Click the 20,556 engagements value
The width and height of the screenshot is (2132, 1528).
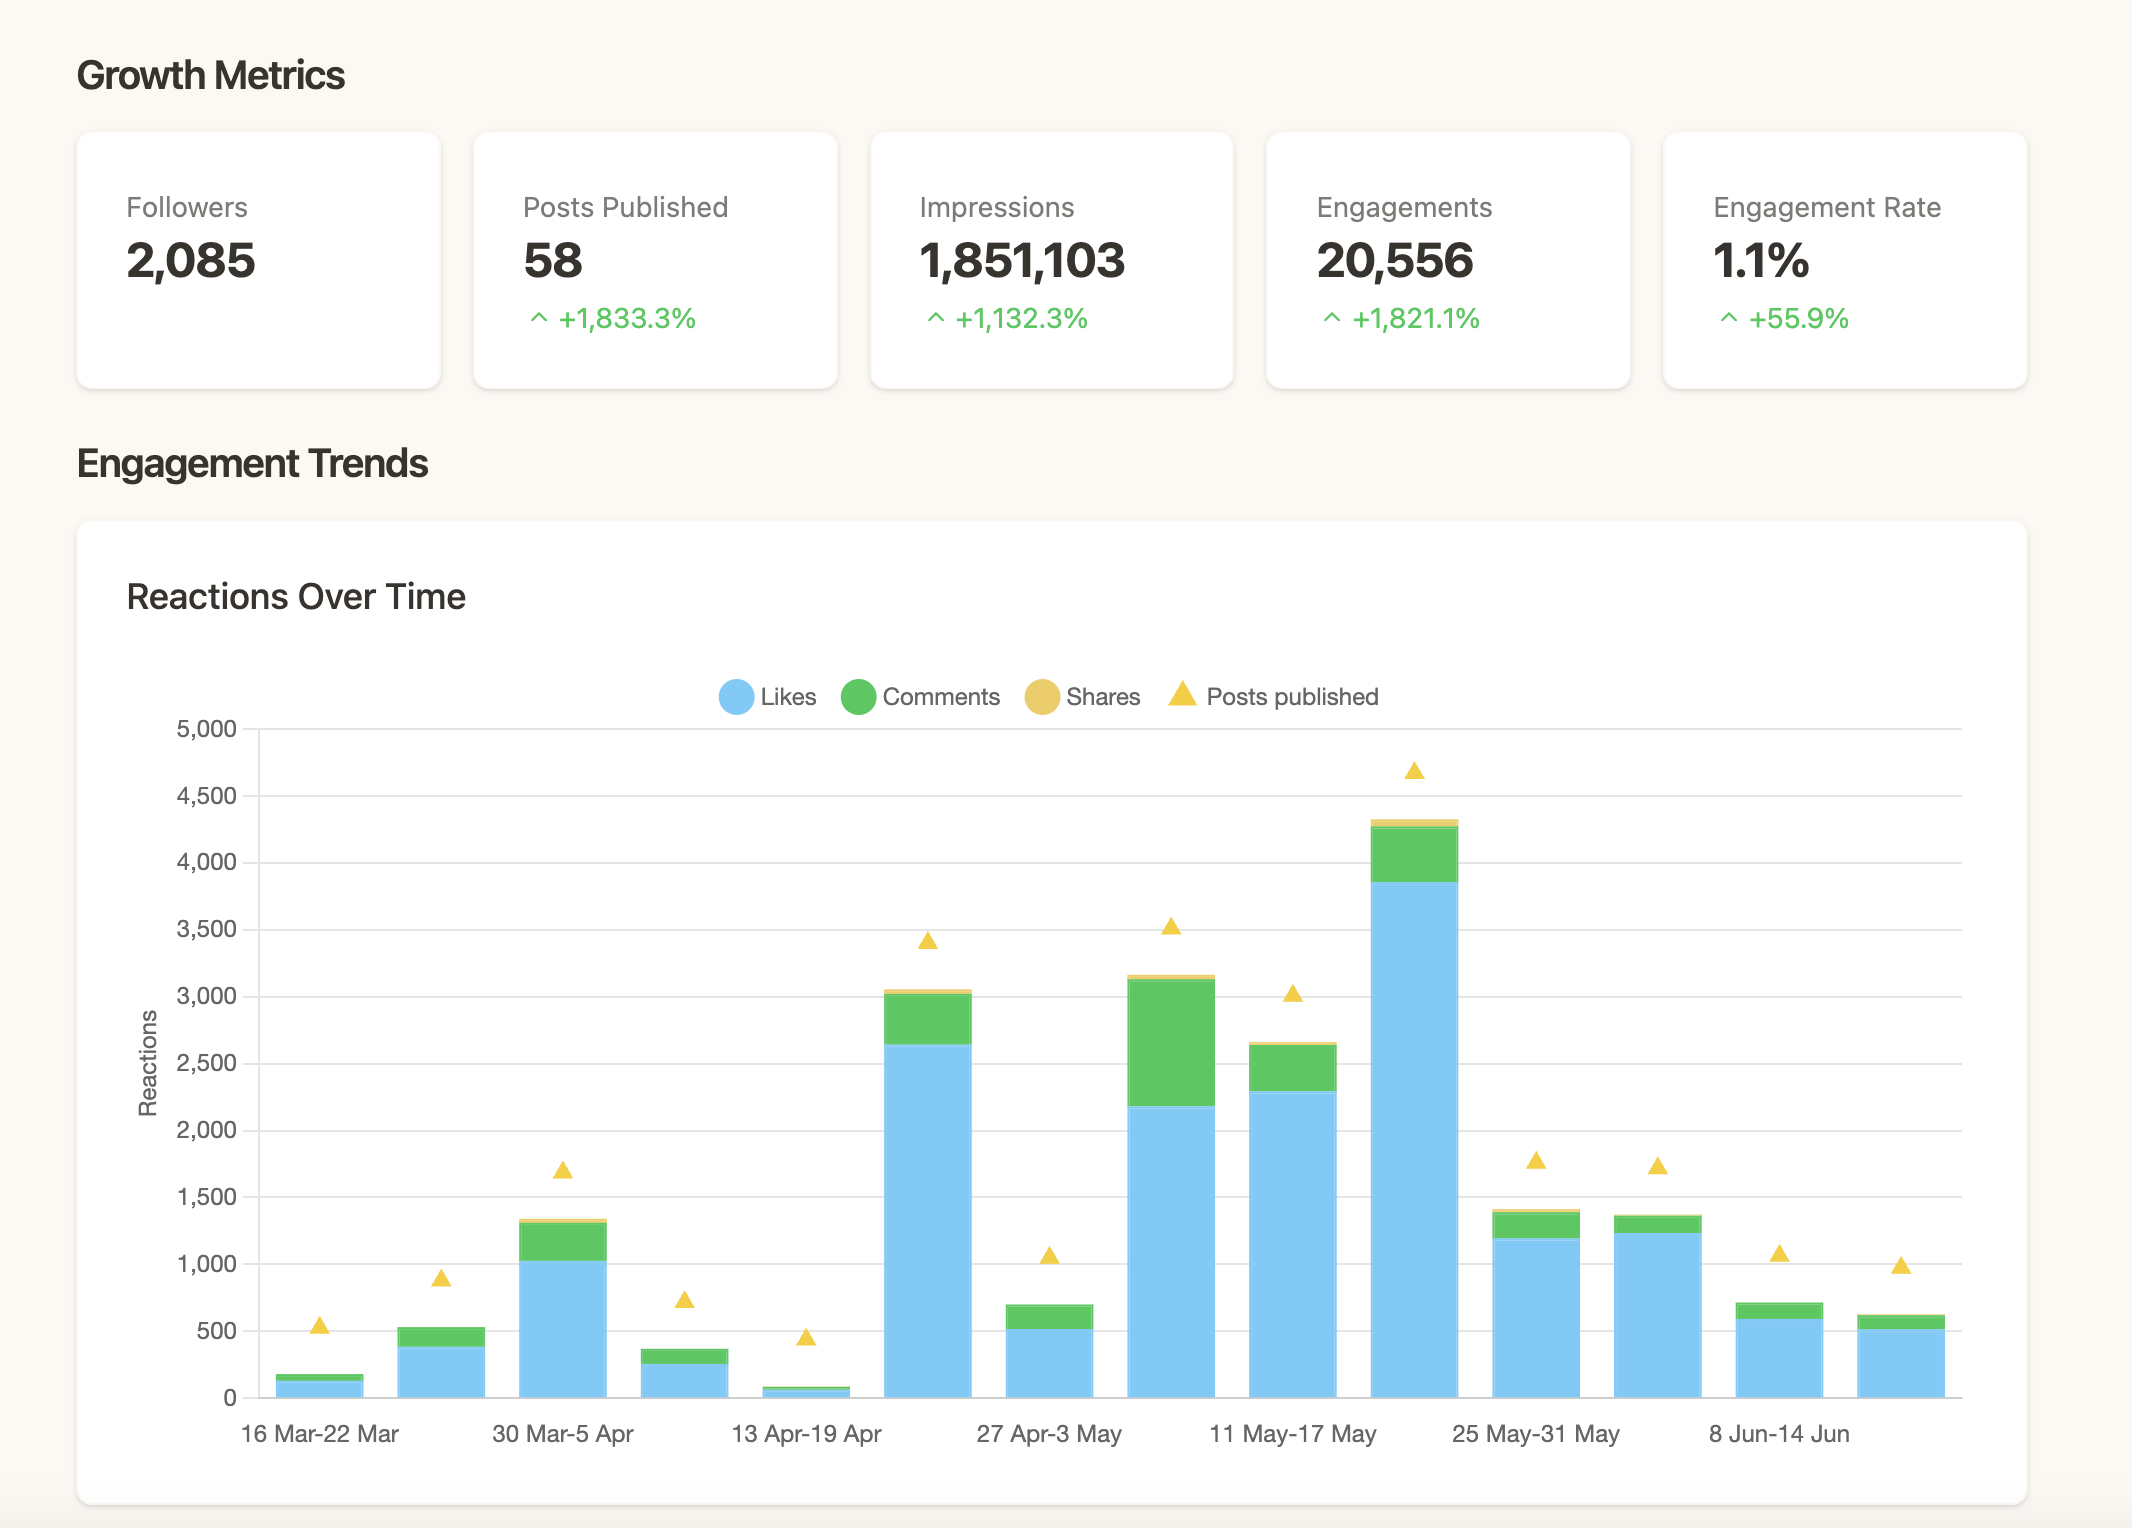click(1395, 261)
